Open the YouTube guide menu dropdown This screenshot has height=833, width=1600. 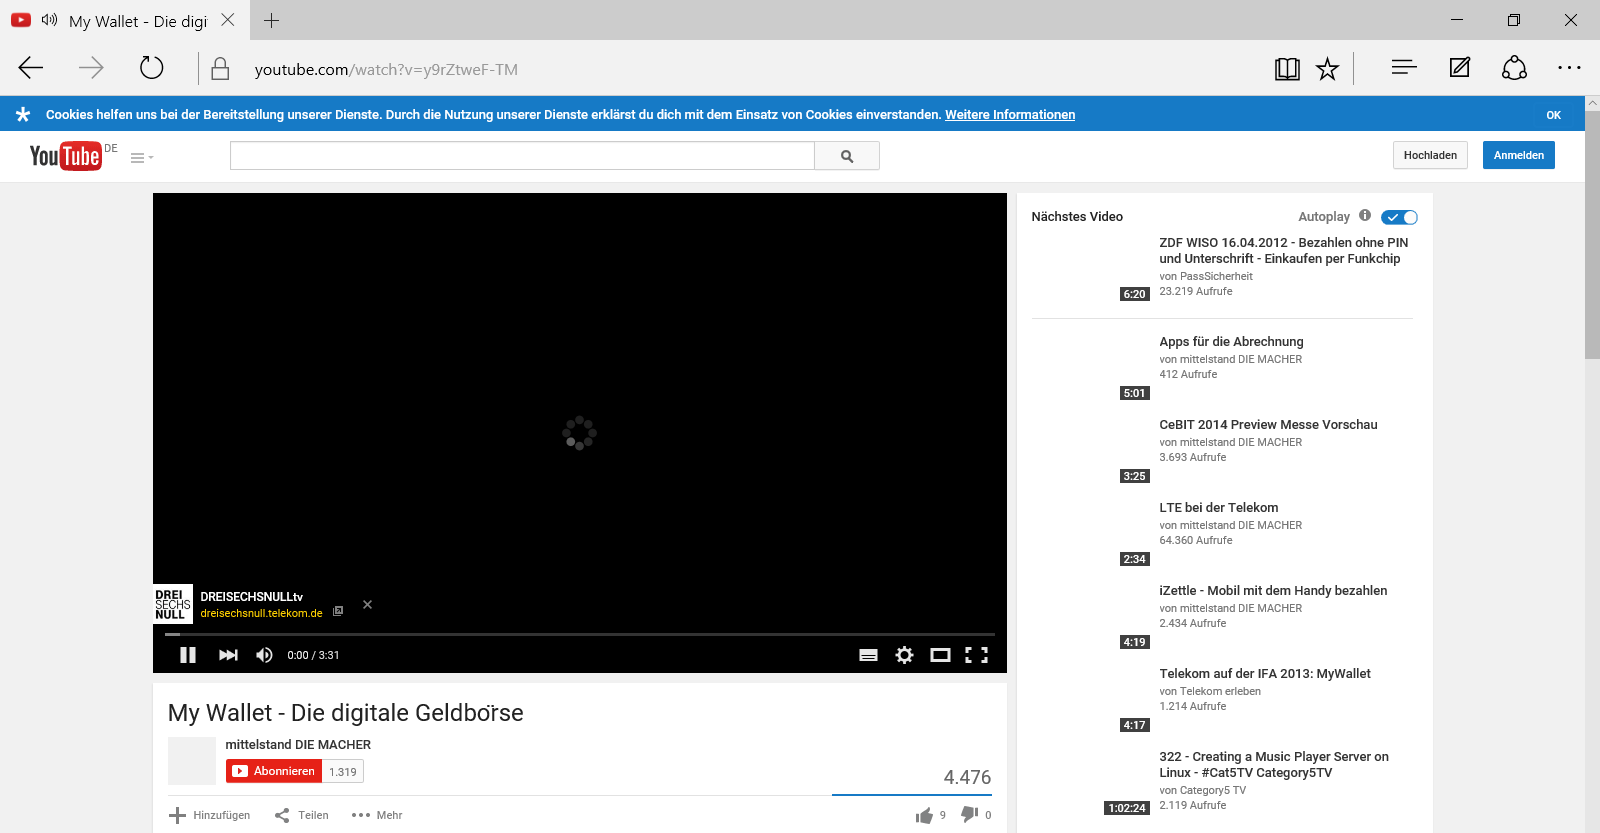[x=142, y=157]
